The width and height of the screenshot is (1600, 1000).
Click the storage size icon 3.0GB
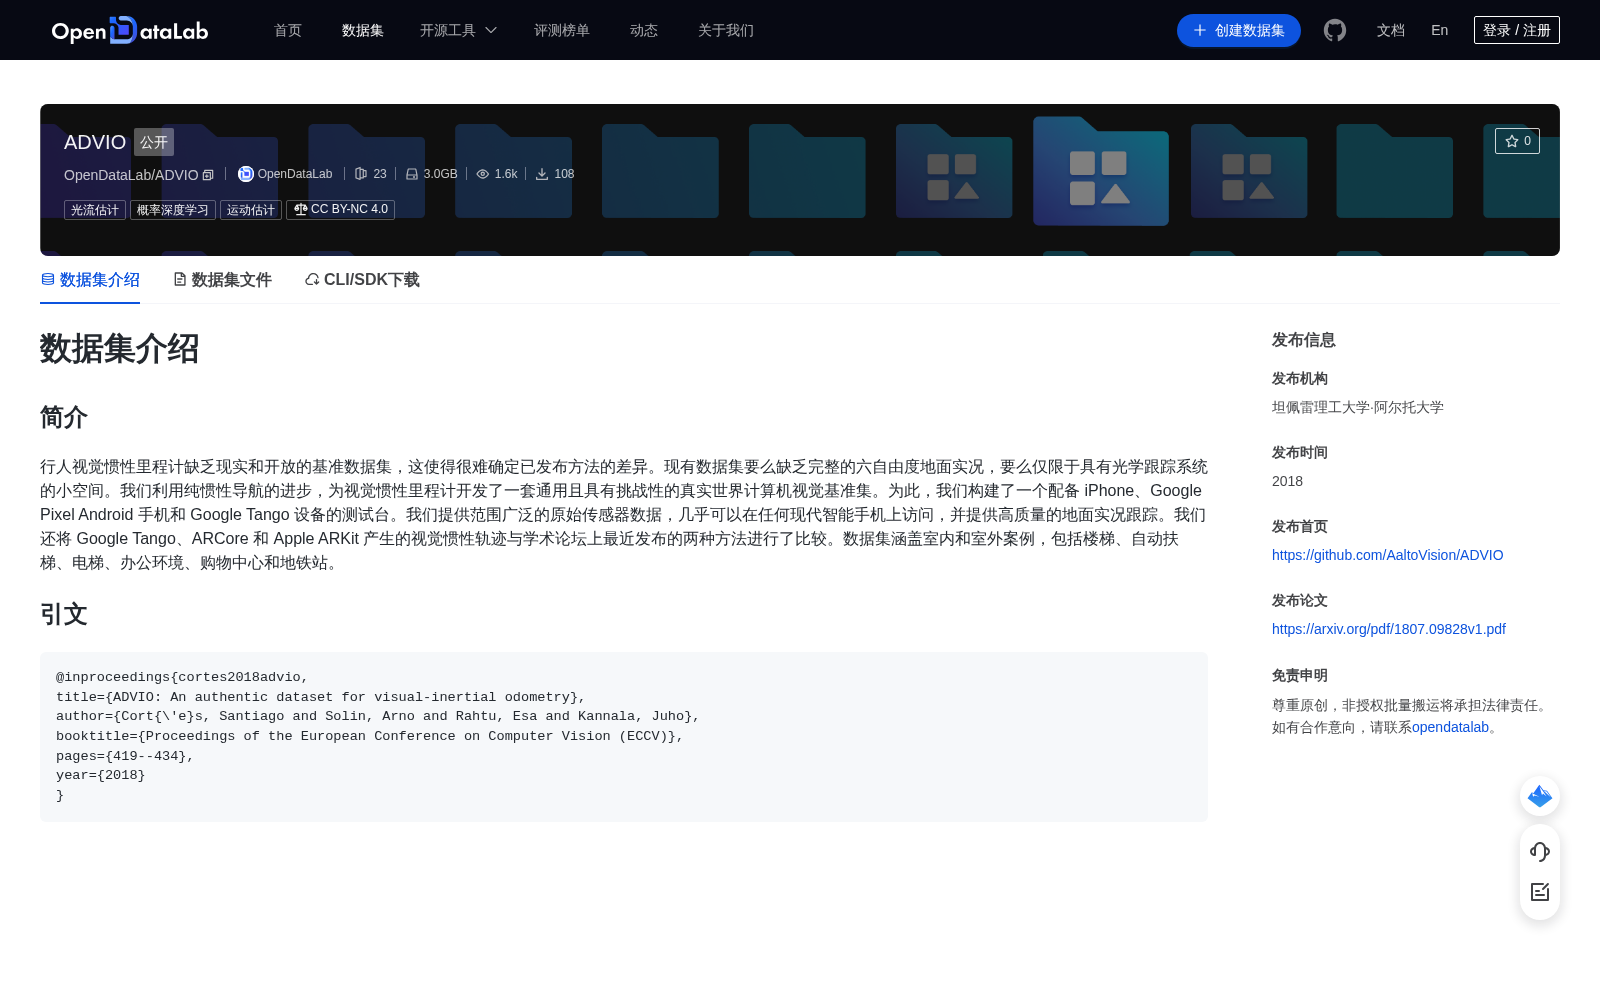coord(411,174)
